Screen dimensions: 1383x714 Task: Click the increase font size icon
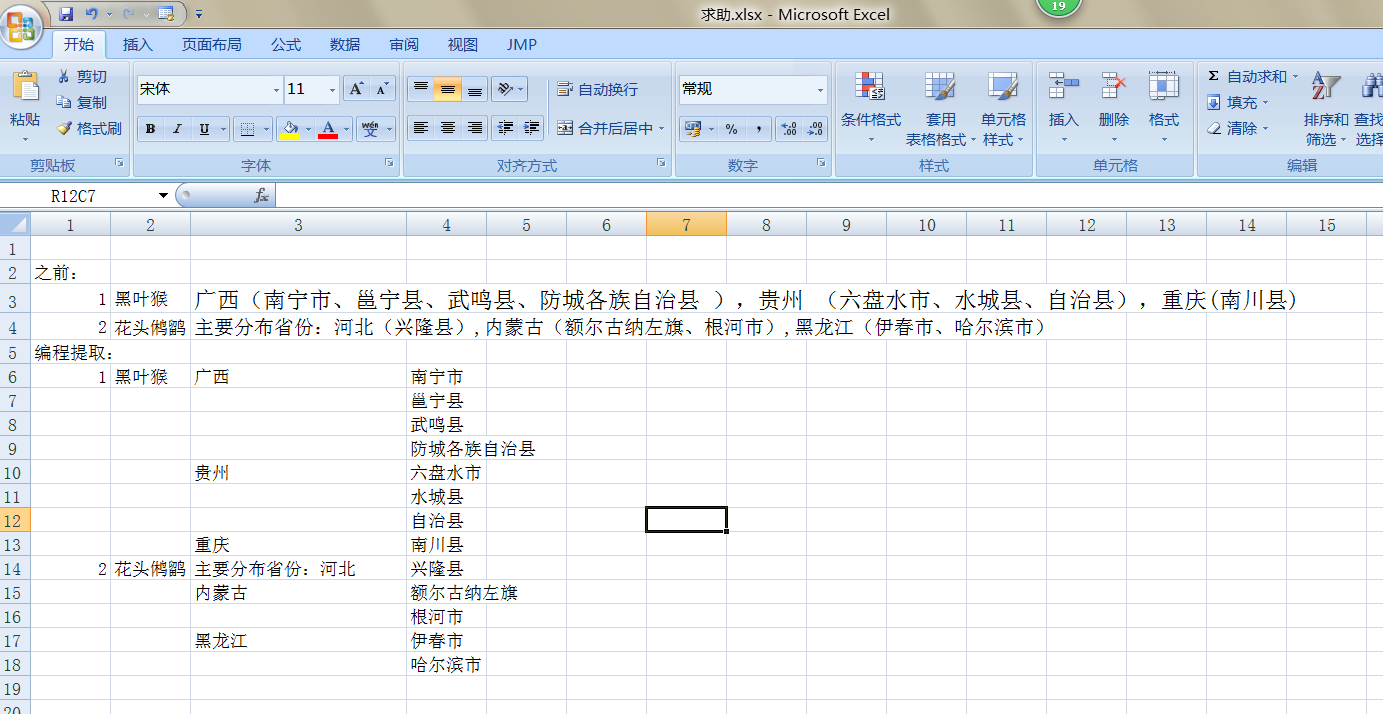[356, 89]
